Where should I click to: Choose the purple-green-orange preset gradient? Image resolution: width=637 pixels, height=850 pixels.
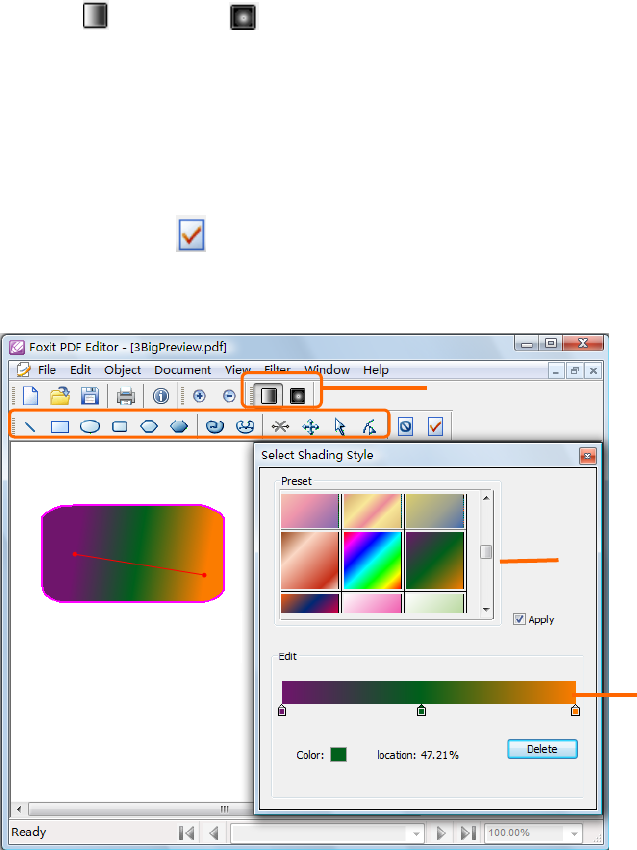click(x=435, y=561)
